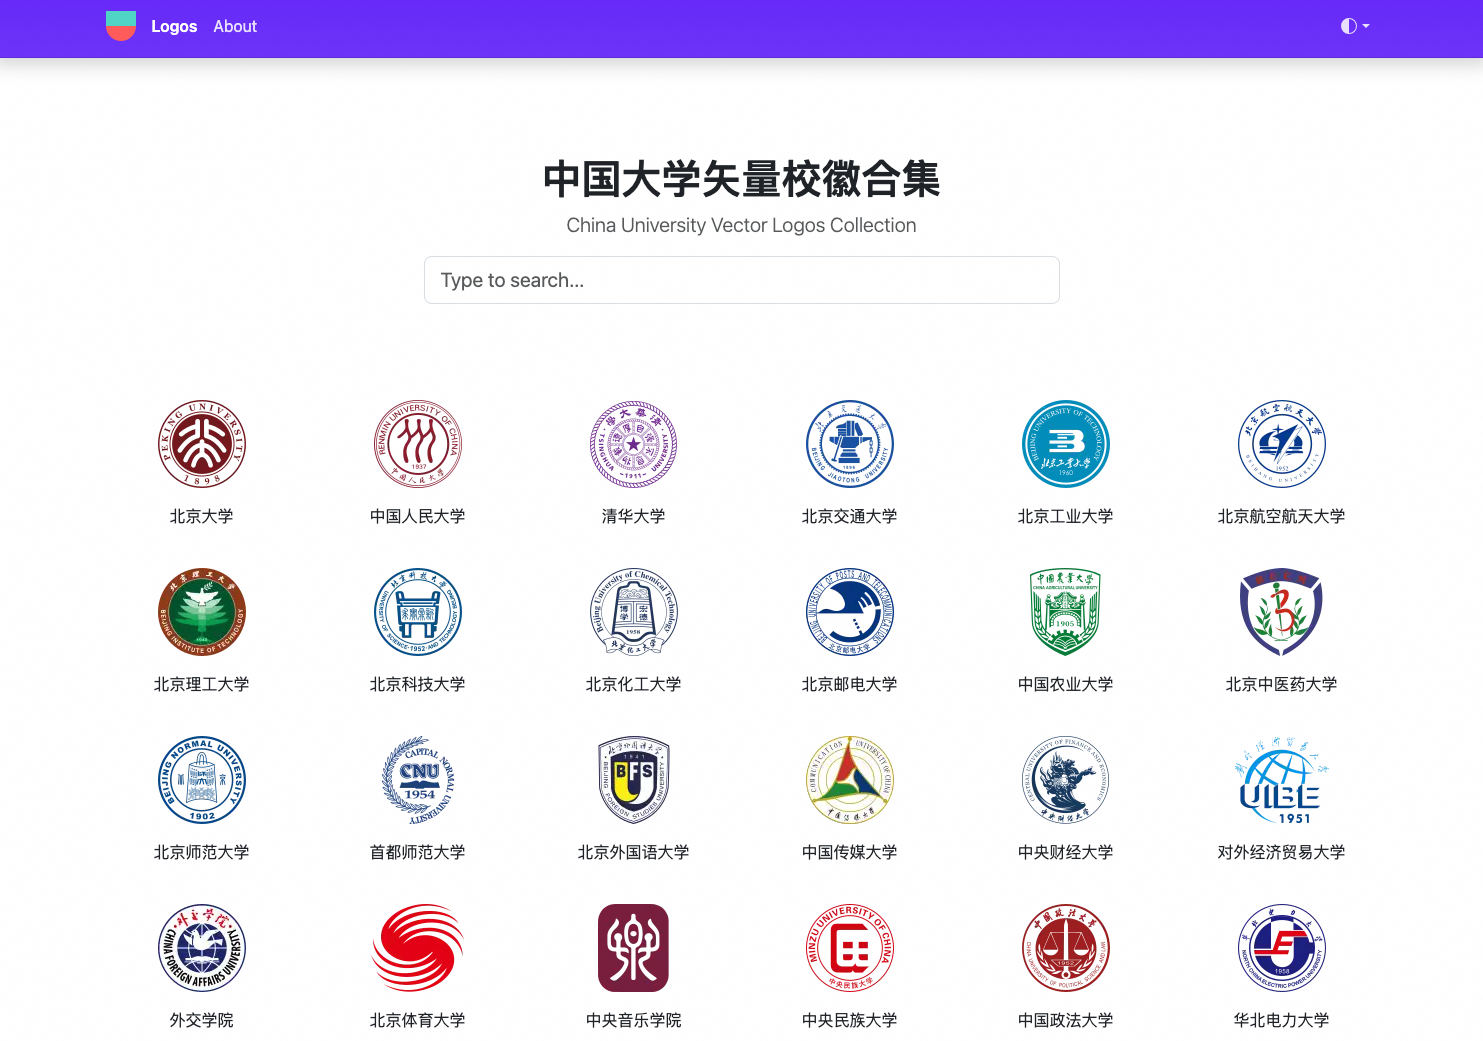The height and width of the screenshot is (1041, 1483).
Task: Select the 中央民族大学 logo
Action: [x=850, y=948]
